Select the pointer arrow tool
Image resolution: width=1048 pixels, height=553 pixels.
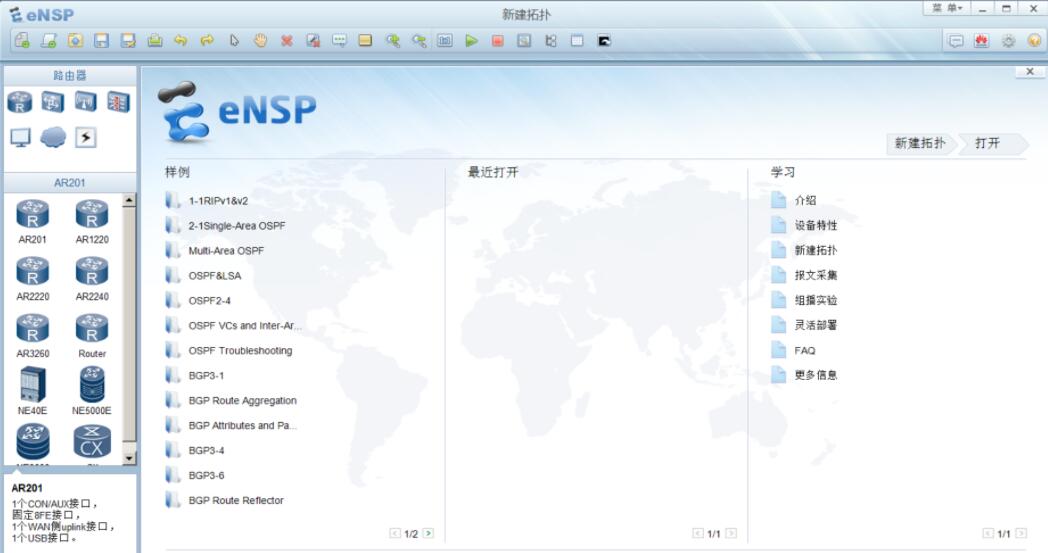234,41
